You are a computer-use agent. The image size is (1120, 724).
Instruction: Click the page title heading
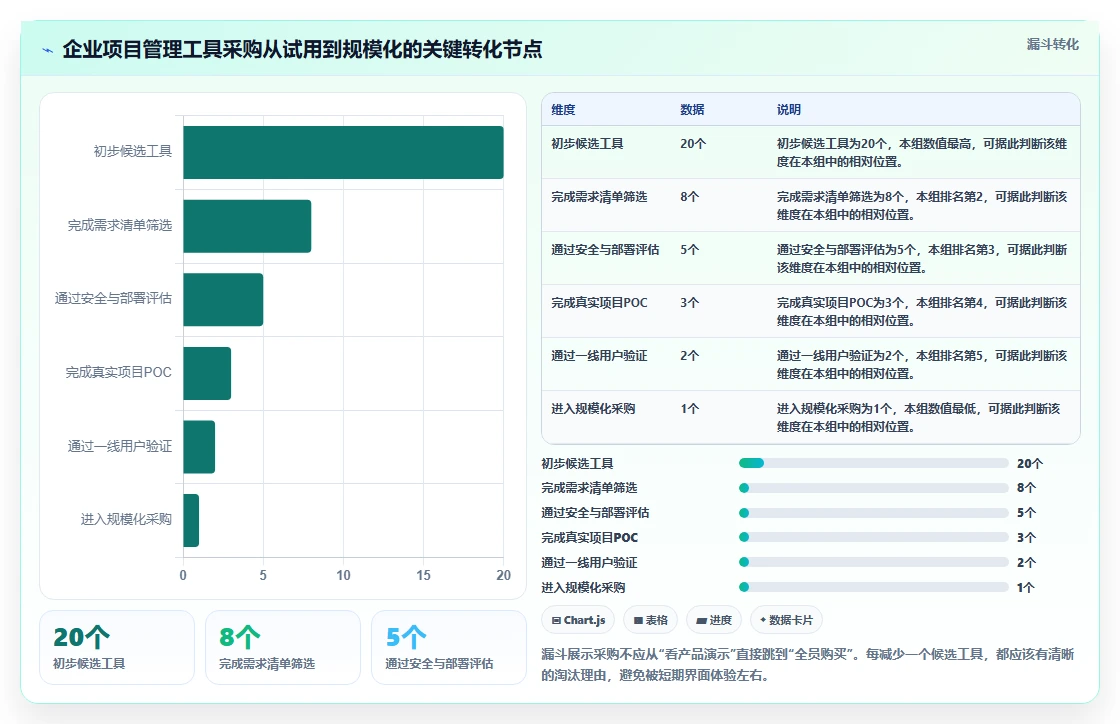(302, 49)
